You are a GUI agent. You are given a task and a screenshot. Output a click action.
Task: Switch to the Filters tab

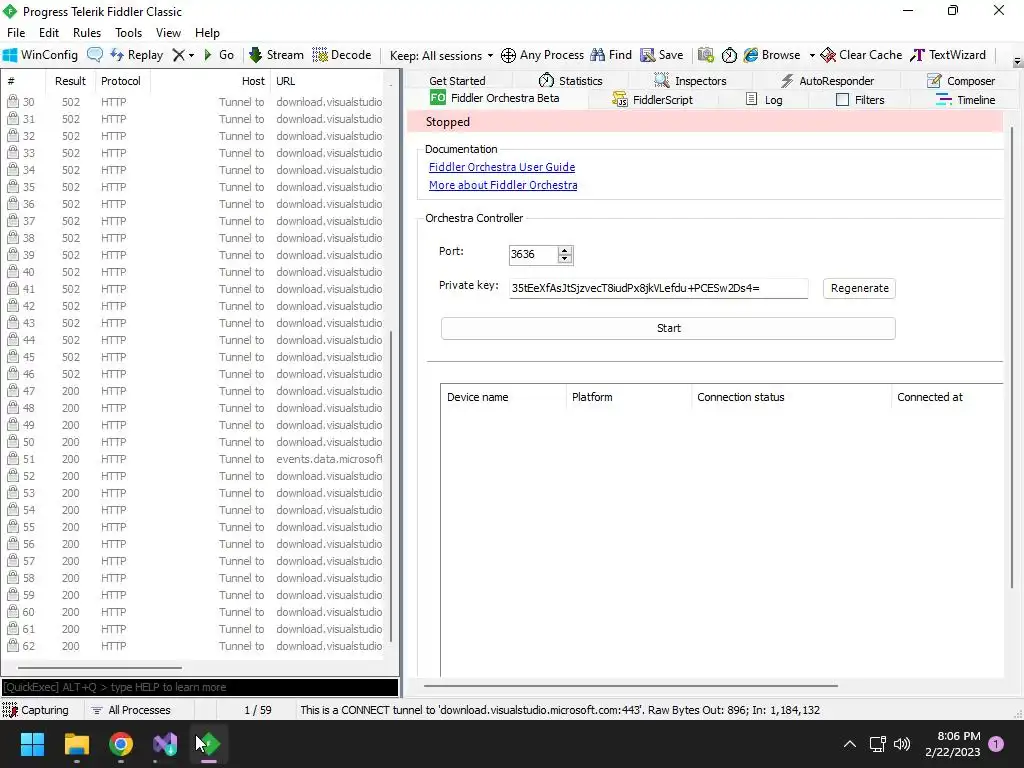pos(860,100)
